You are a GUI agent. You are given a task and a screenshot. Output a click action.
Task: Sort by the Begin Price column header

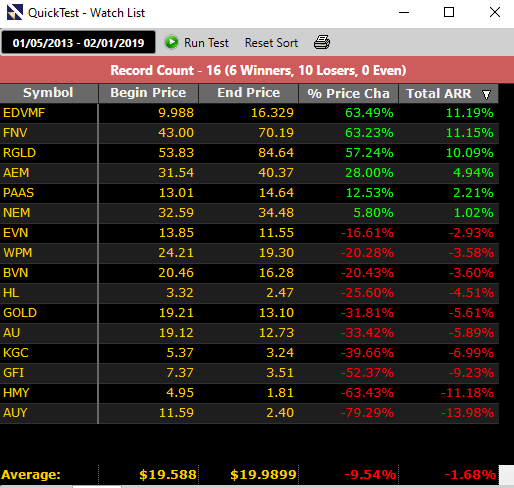click(148, 93)
